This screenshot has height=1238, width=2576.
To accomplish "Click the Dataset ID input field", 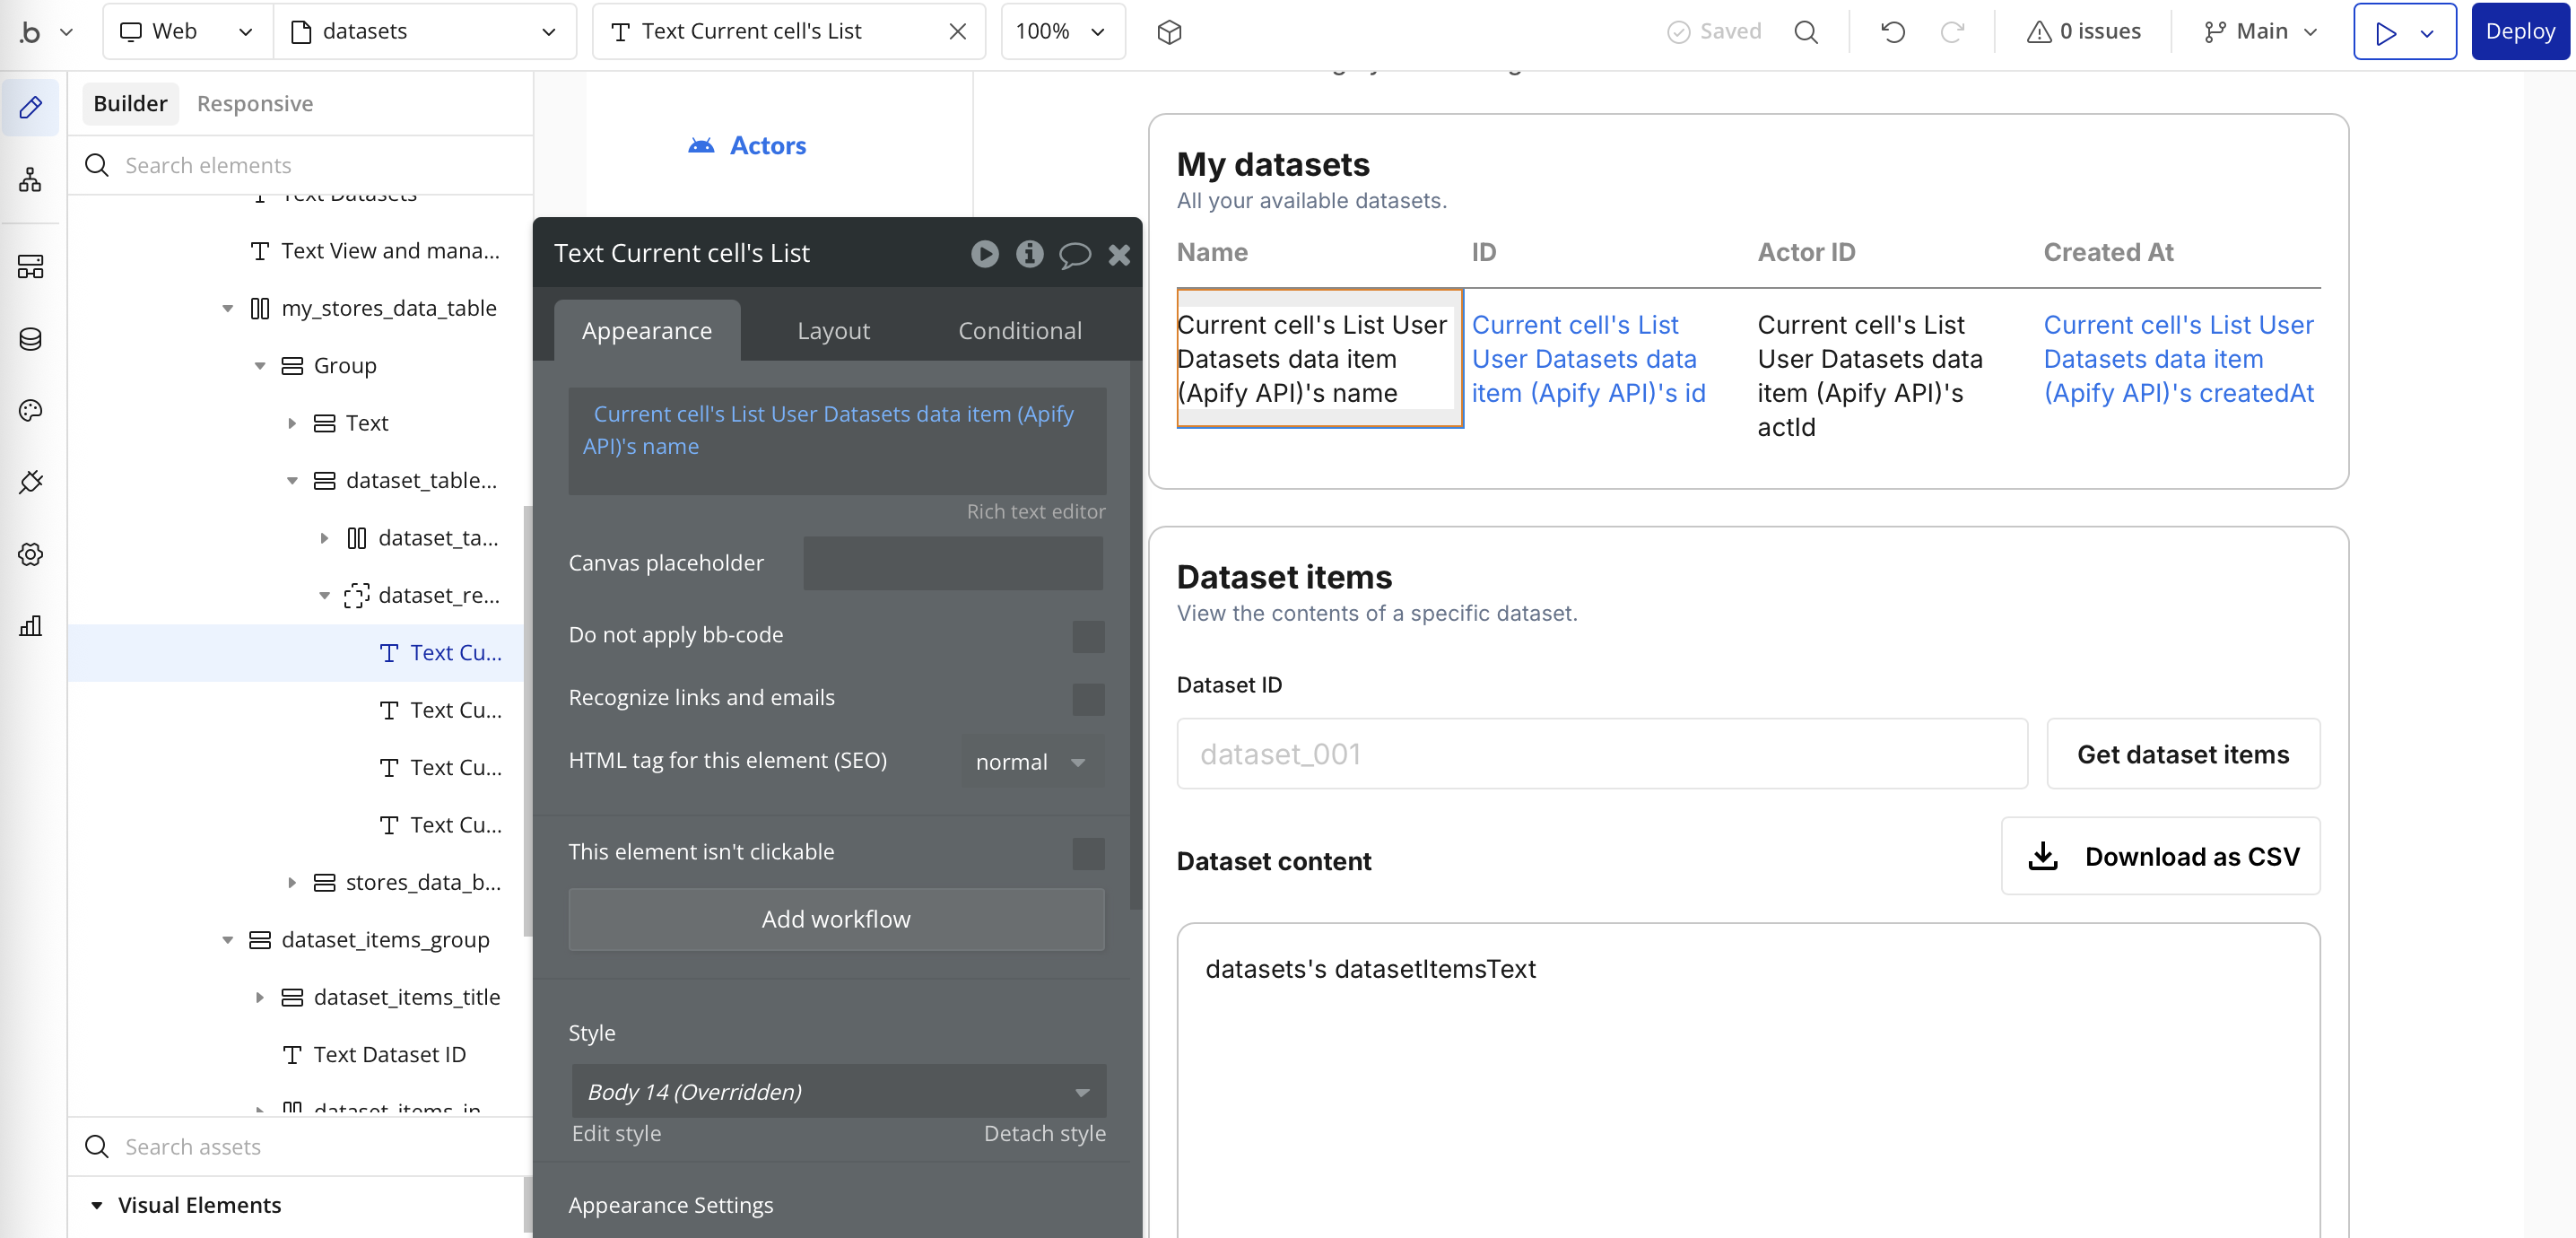I will [x=1601, y=754].
